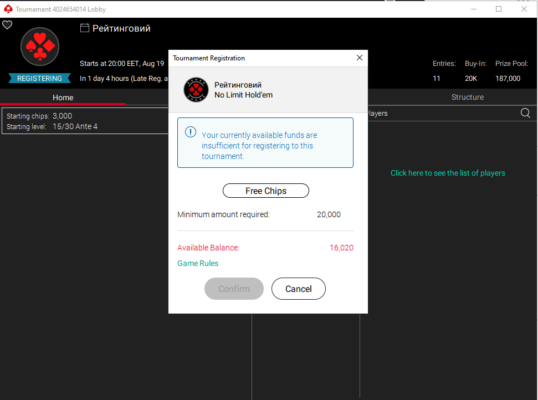
Task: Click the search magnifier in players panel
Action: point(525,113)
